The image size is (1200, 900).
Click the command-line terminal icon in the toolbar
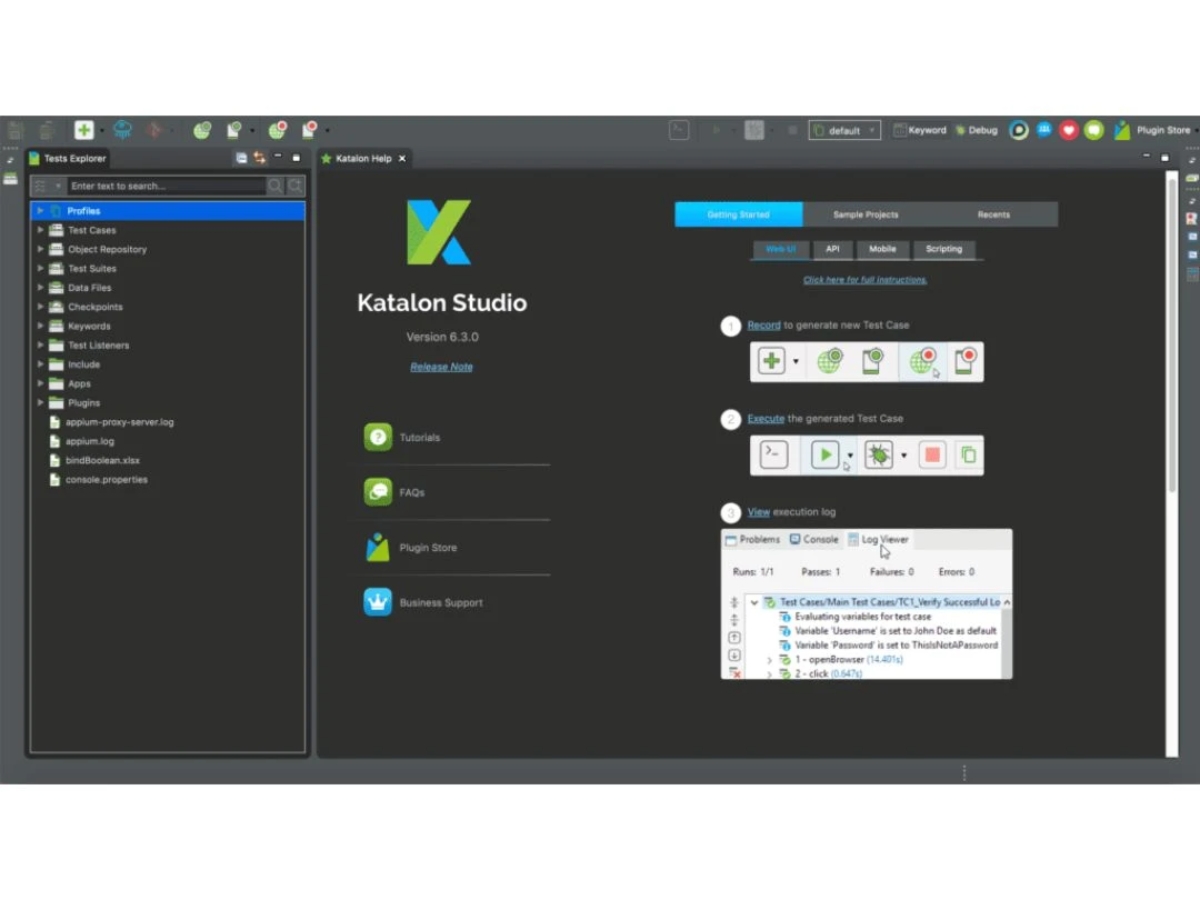(679, 130)
